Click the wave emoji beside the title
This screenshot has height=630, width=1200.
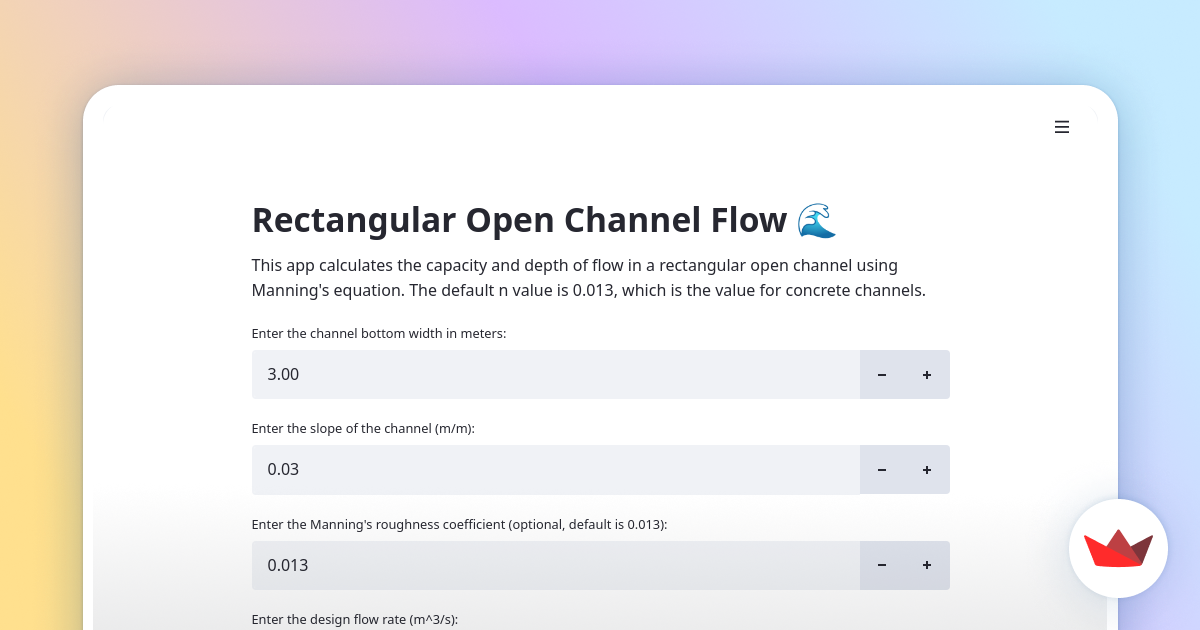(816, 219)
